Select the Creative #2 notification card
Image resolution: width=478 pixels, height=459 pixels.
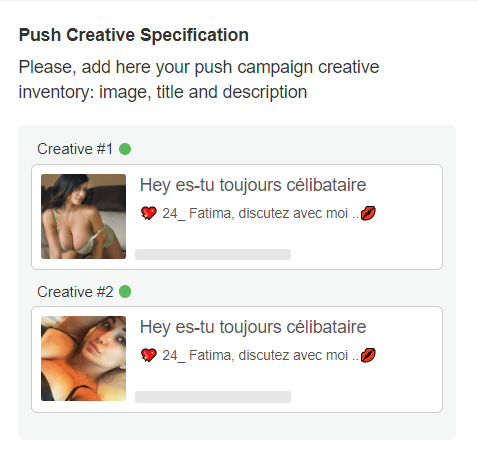[237, 359]
